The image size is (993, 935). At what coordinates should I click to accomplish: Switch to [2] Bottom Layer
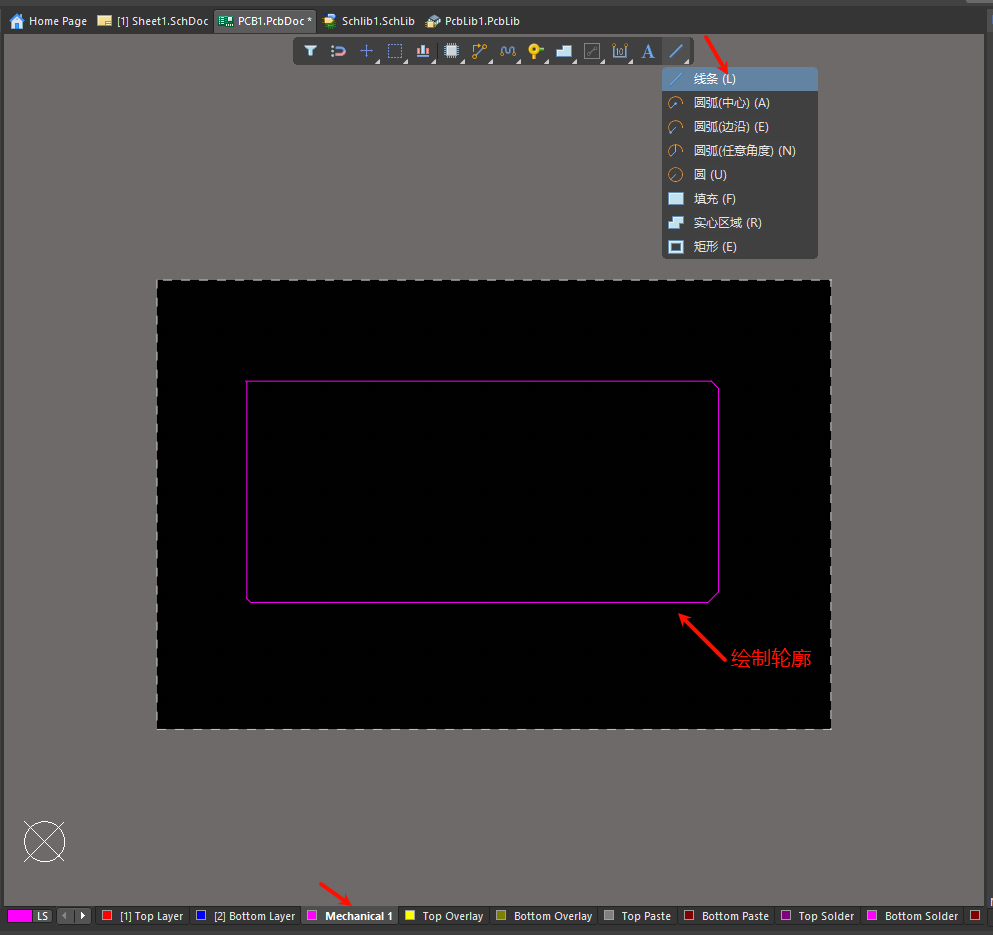[246, 916]
